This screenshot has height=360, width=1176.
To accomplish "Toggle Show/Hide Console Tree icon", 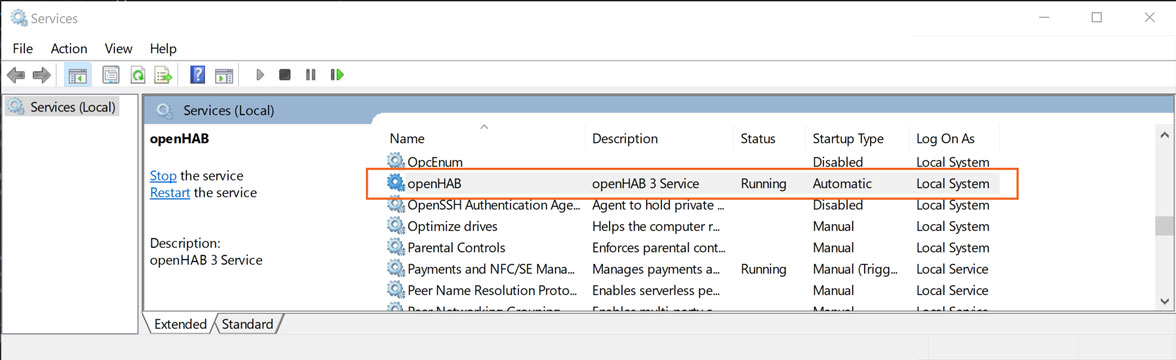I will (x=78, y=75).
